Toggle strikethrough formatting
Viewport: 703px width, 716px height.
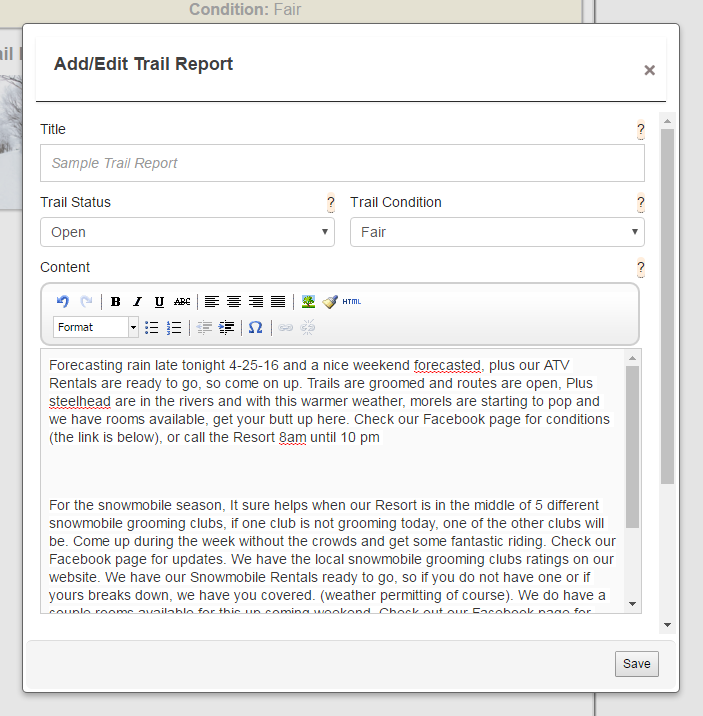(x=181, y=301)
